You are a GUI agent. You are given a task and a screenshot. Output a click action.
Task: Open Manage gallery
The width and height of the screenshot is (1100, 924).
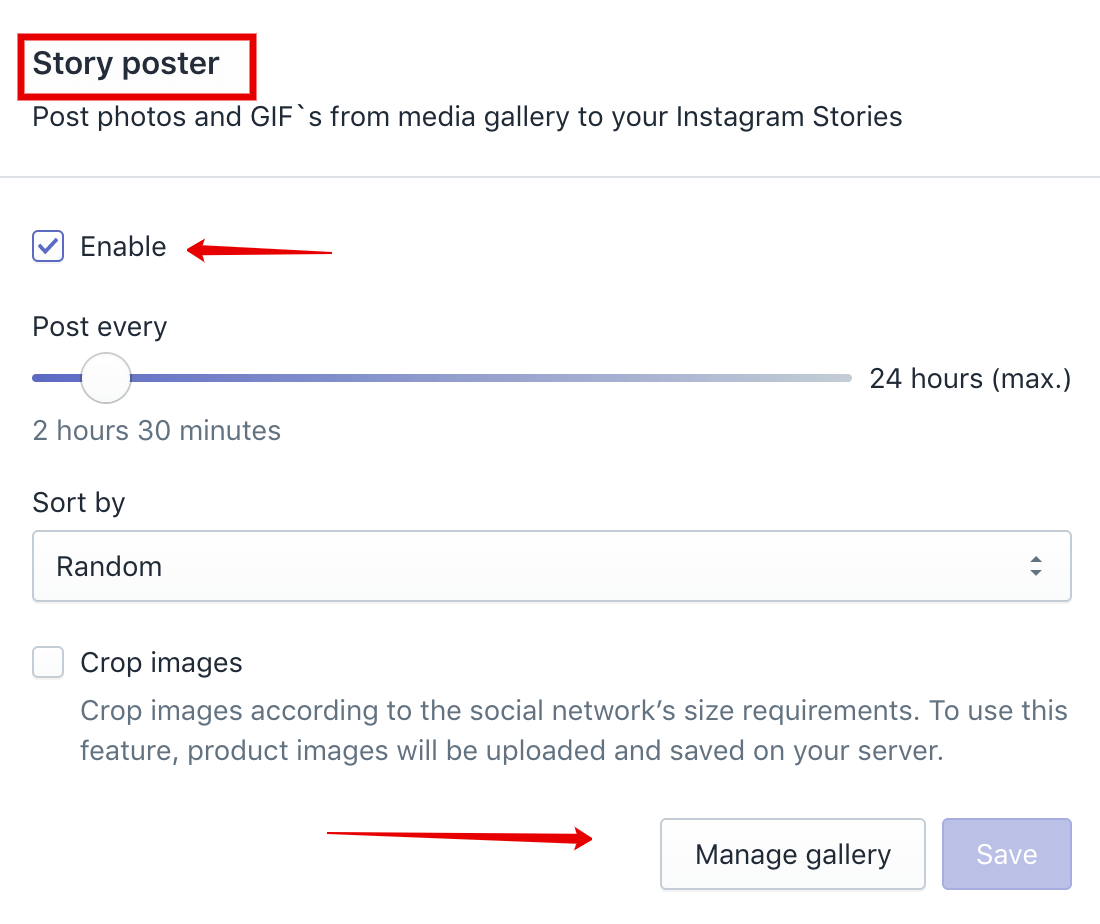[793, 854]
